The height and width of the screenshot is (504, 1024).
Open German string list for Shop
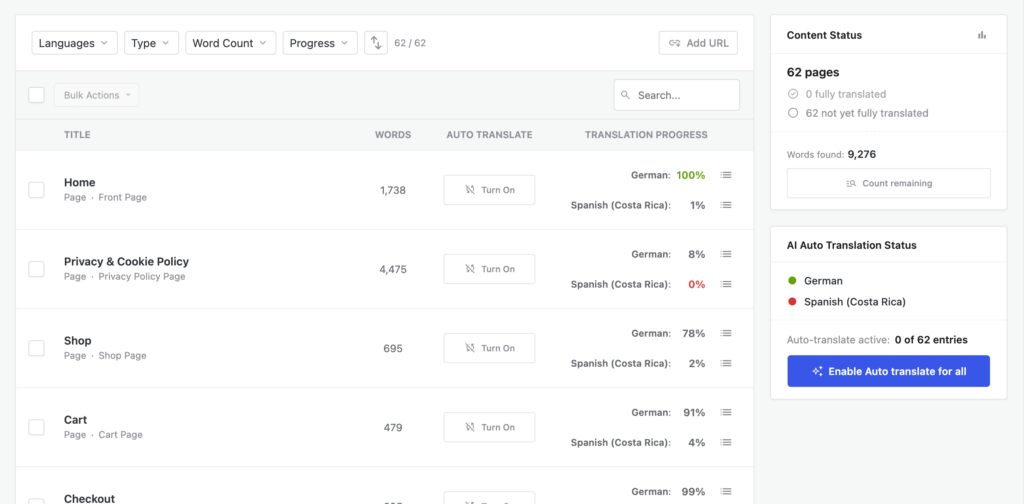tap(726, 333)
